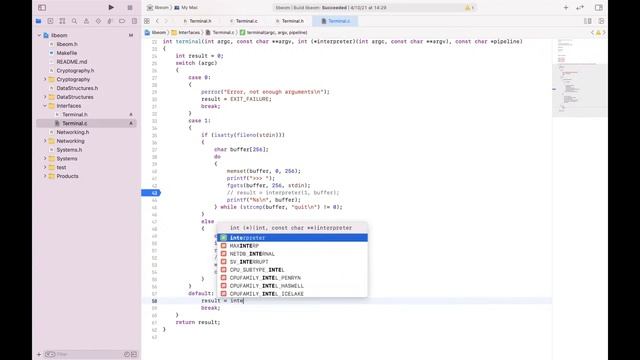Click the issue warning icon in jump bar
640x360 pixels.
tap(598, 32)
